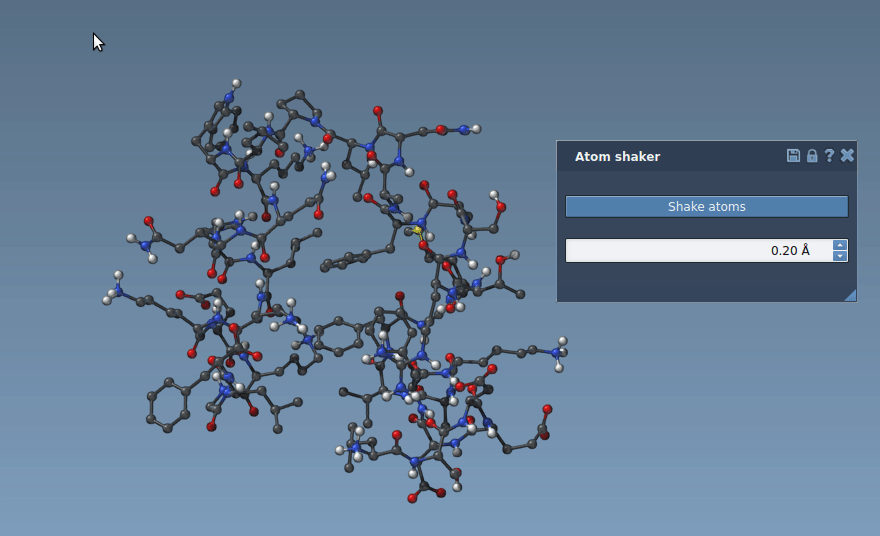
Task: Select the topmost white hydrogen atom
Action: tap(237, 83)
